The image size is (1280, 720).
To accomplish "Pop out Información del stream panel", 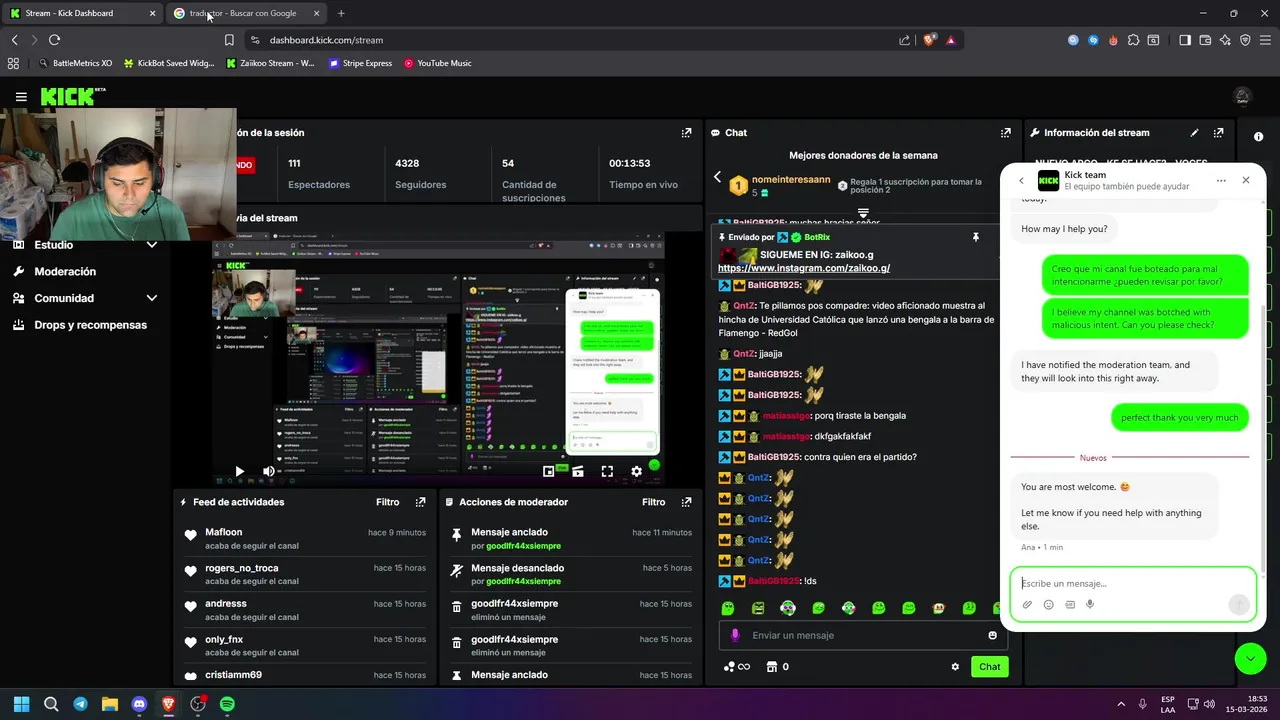I will (x=1218, y=132).
